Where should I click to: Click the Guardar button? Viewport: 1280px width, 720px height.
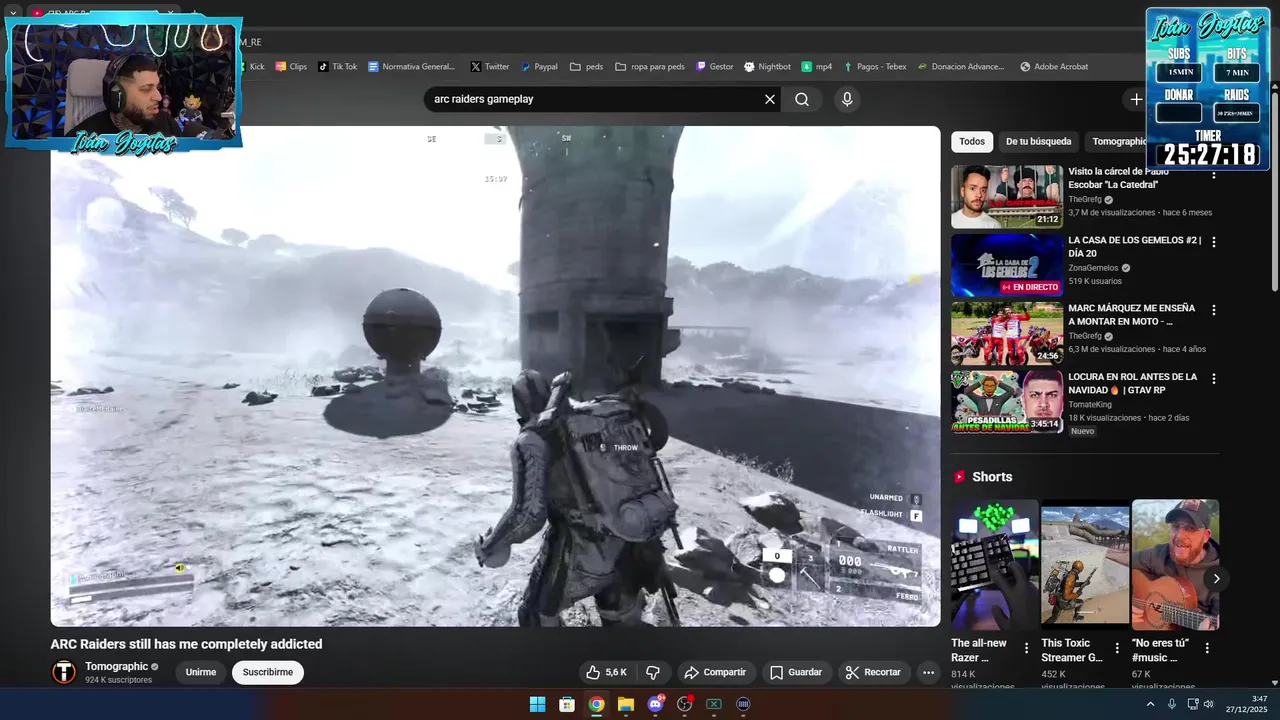click(x=796, y=672)
